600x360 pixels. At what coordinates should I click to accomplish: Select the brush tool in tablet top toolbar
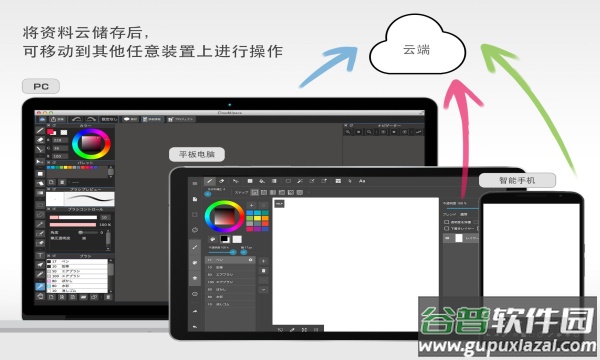[x=209, y=181]
